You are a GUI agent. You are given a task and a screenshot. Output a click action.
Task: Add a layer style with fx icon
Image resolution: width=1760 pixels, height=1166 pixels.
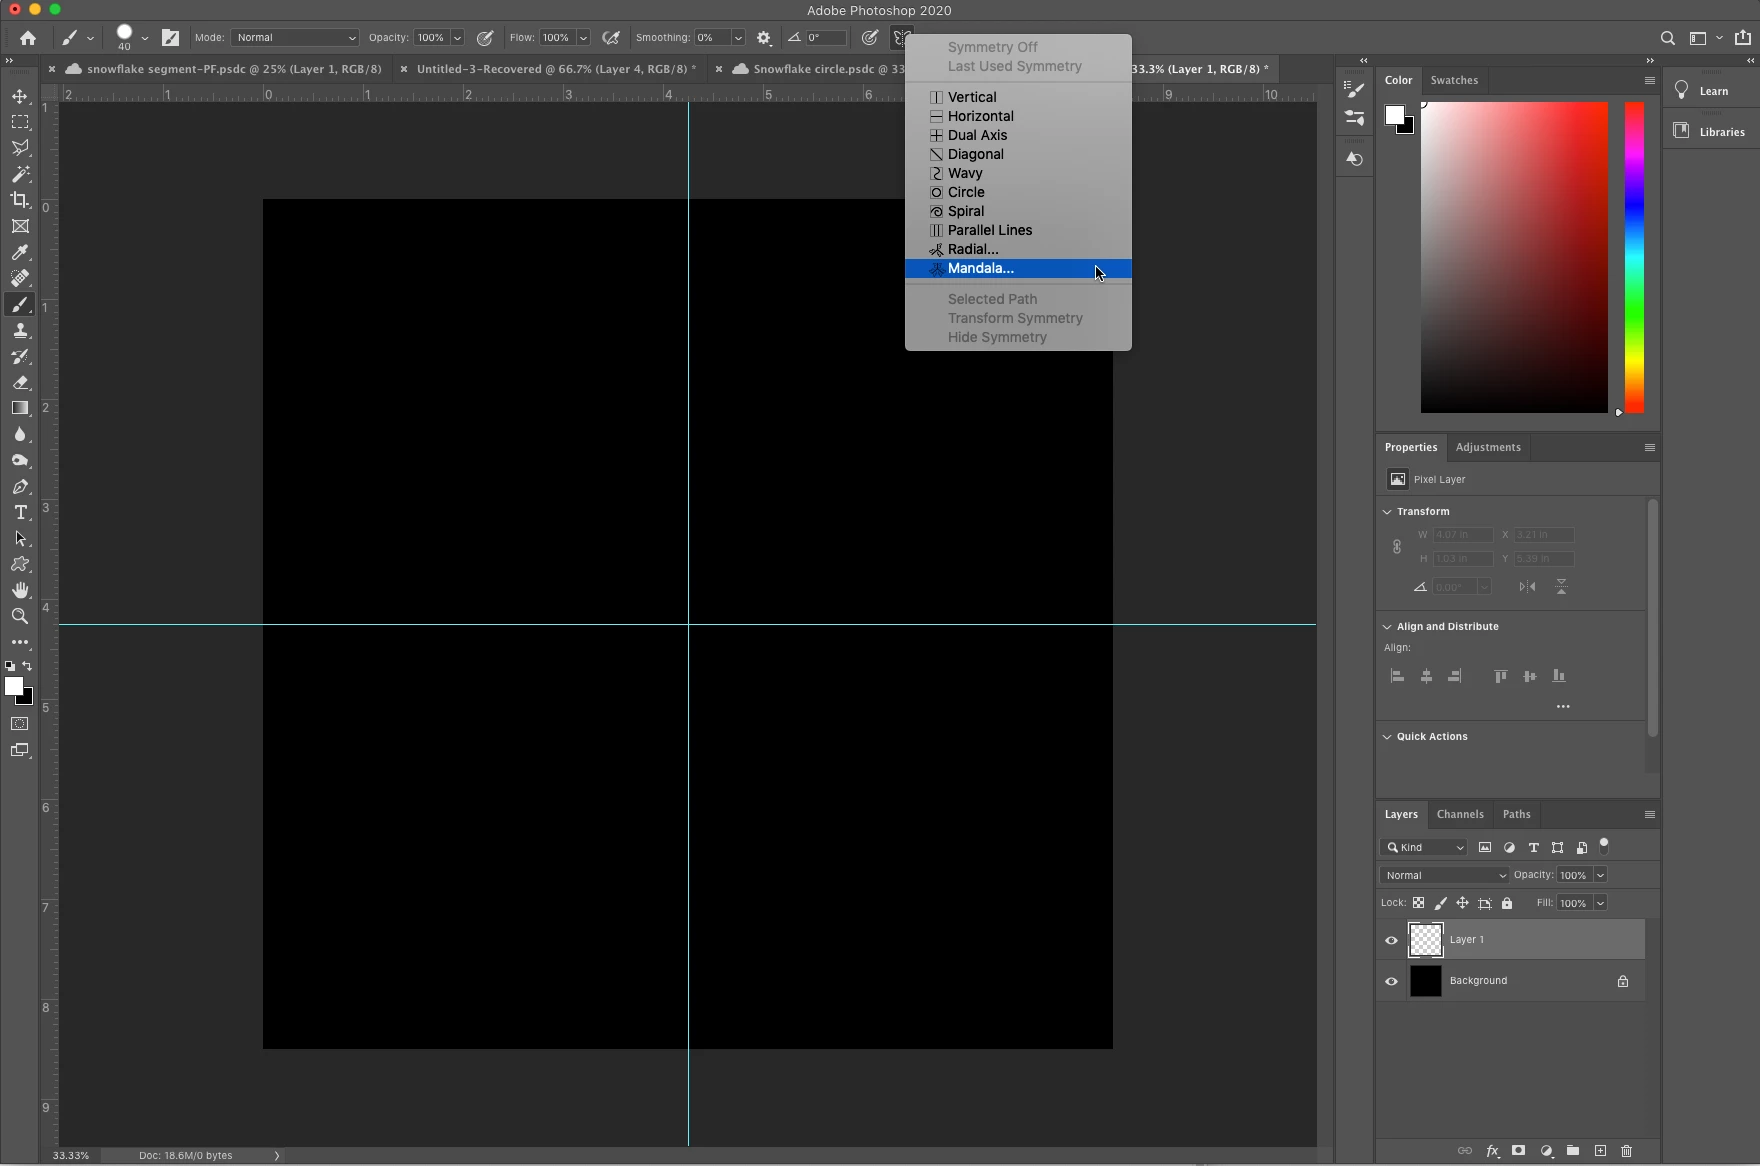1492,1151
